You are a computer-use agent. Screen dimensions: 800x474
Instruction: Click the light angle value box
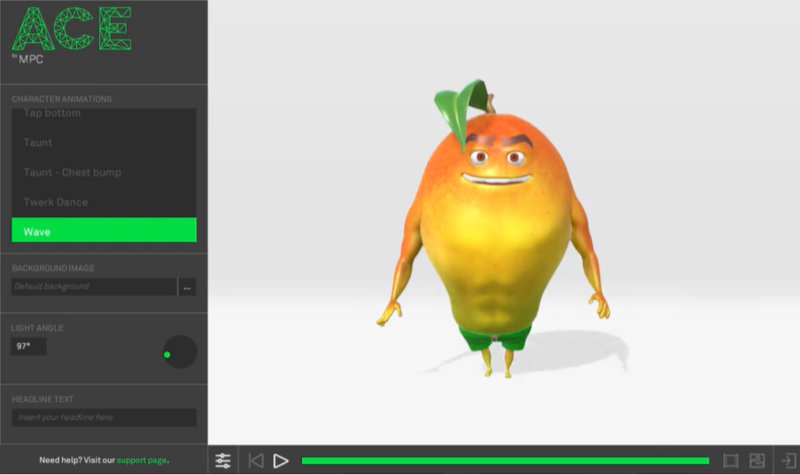tap(28, 346)
